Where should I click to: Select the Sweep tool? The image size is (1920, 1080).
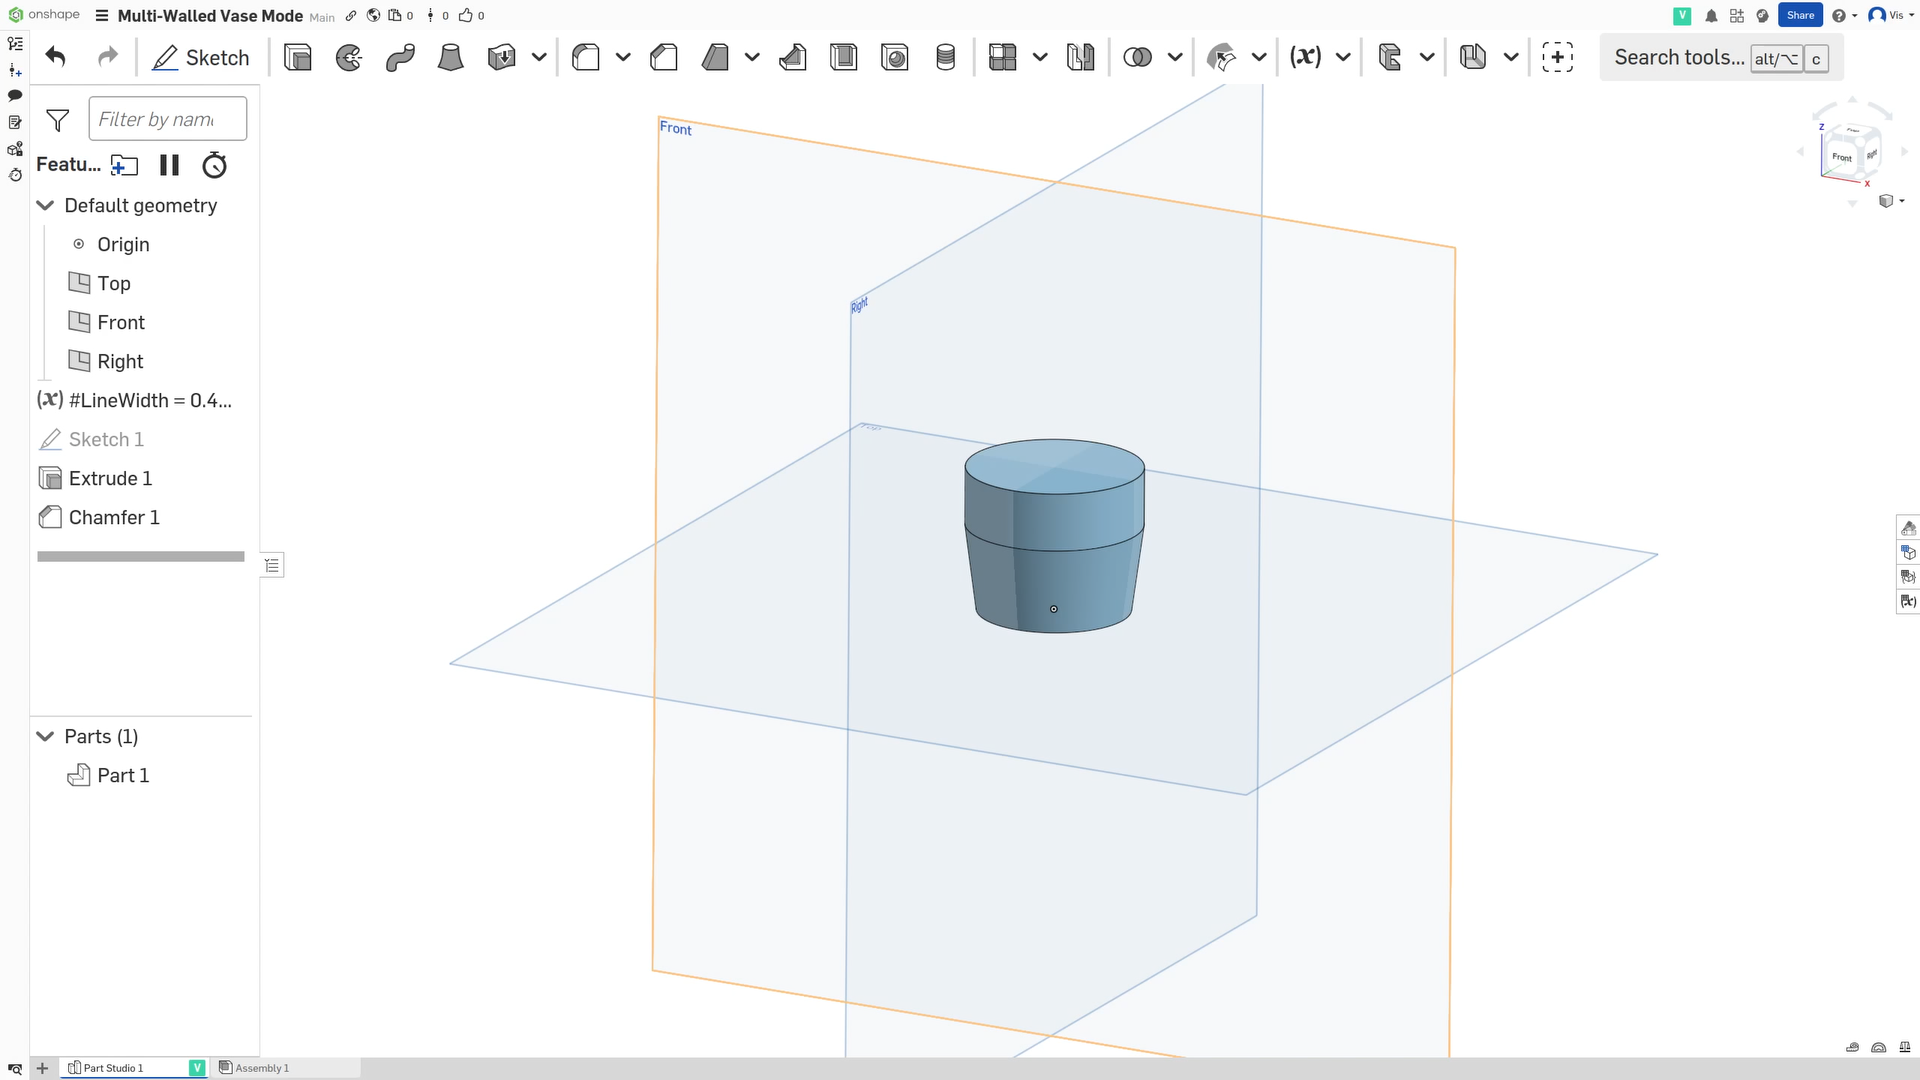tap(400, 57)
